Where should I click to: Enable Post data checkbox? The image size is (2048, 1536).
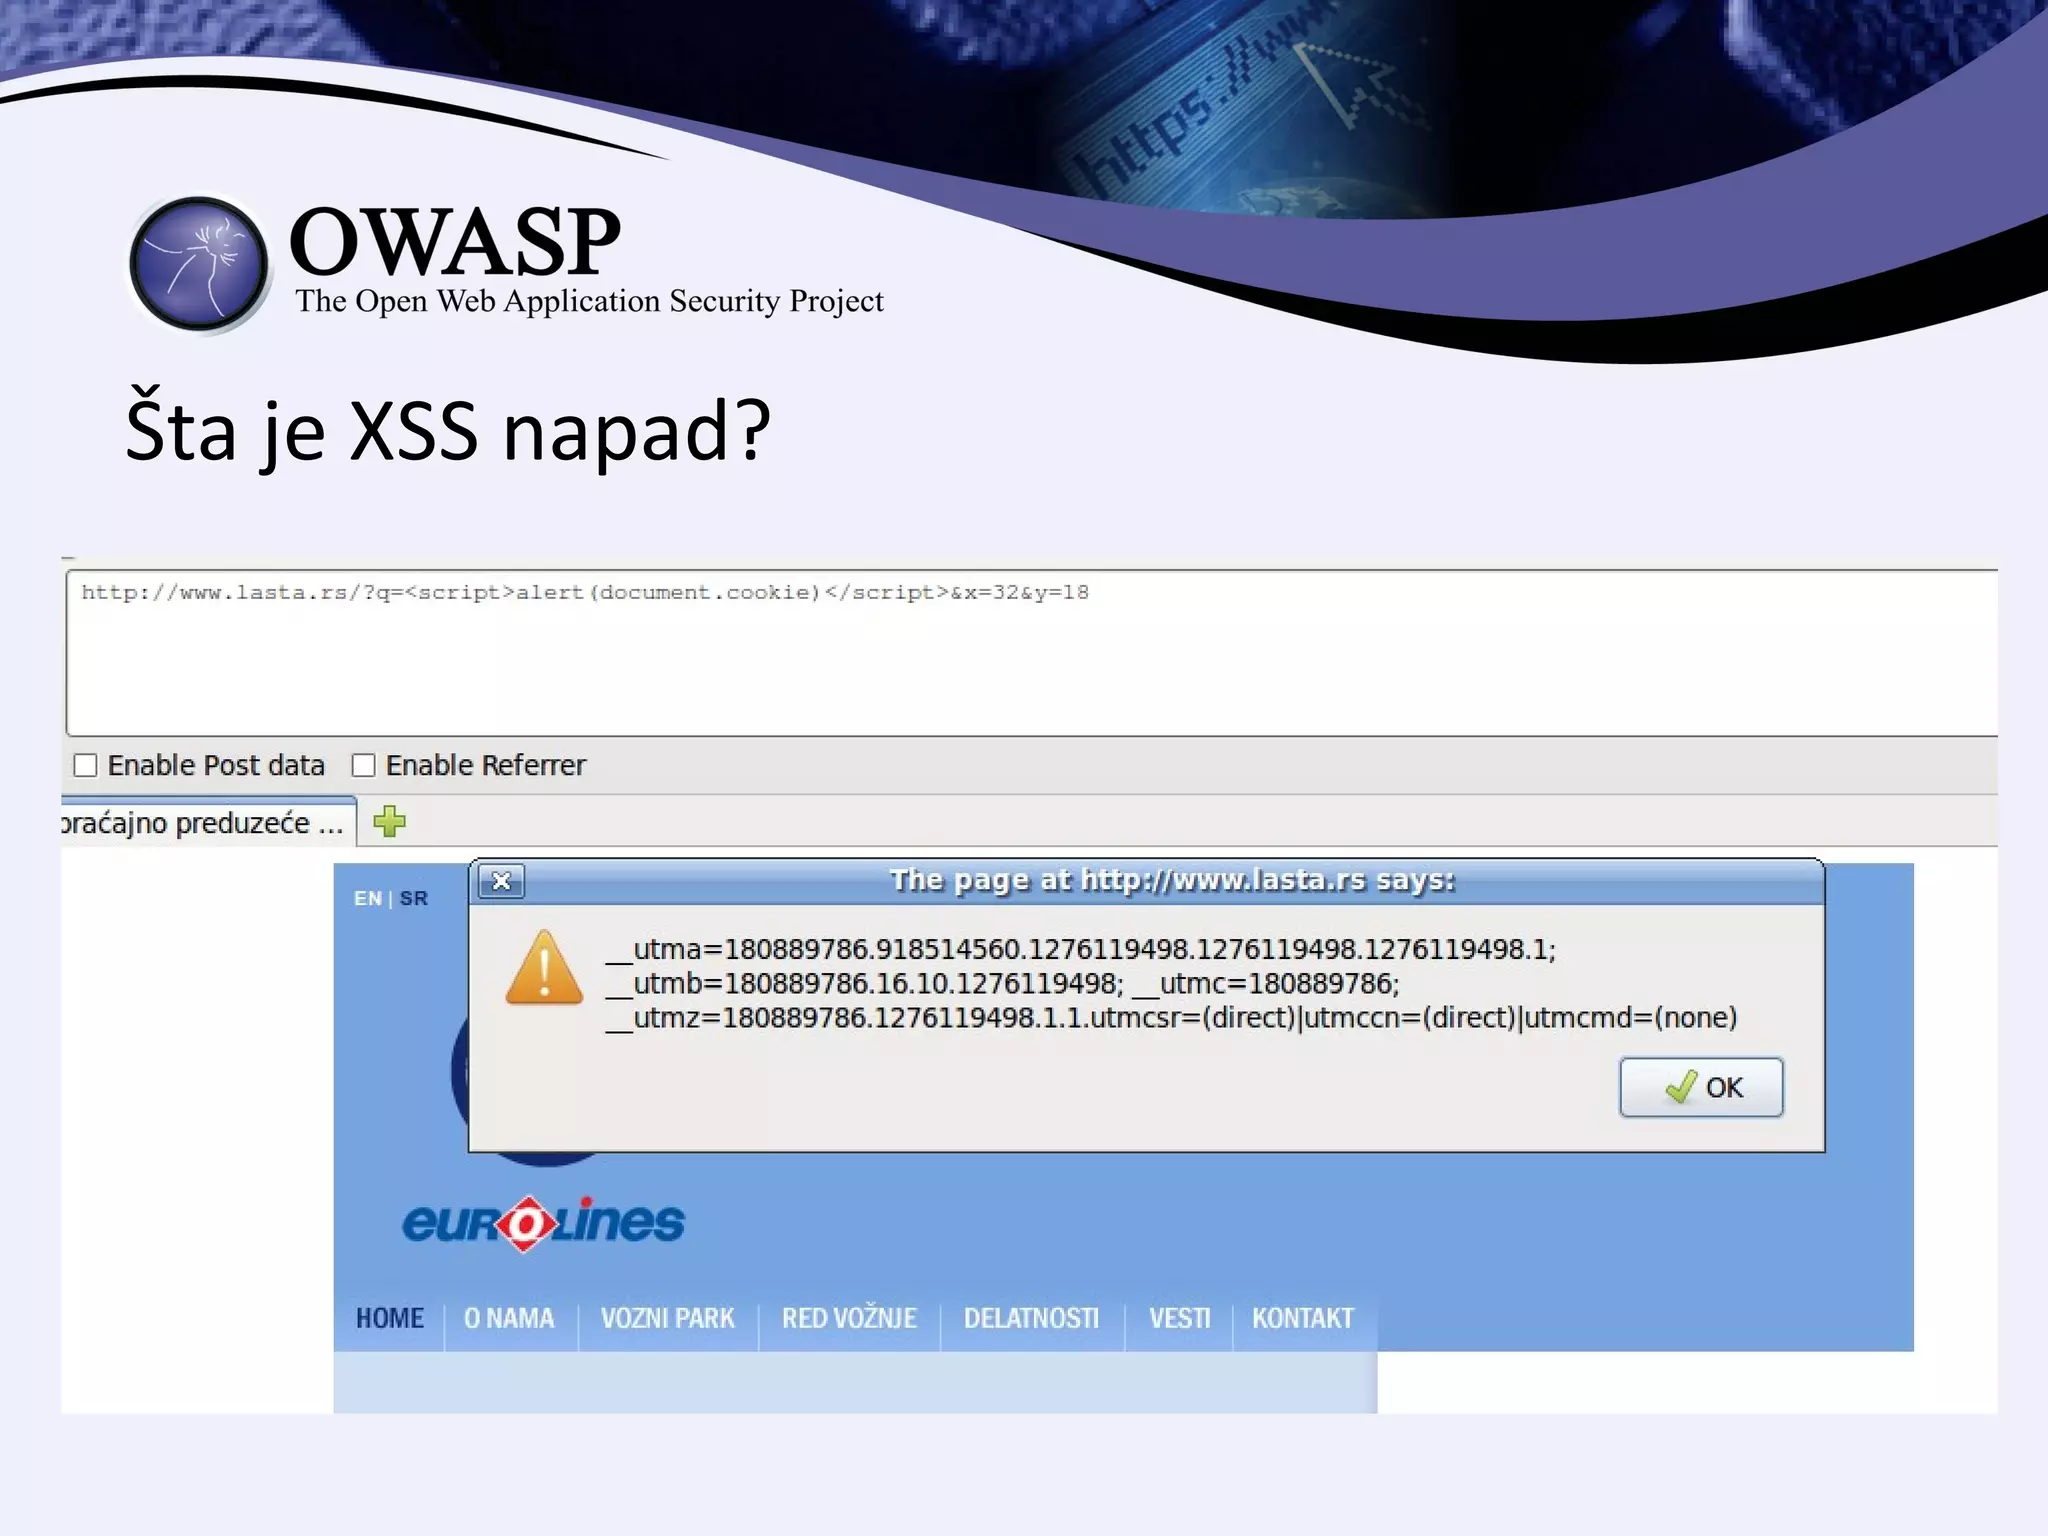[x=86, y=765]
